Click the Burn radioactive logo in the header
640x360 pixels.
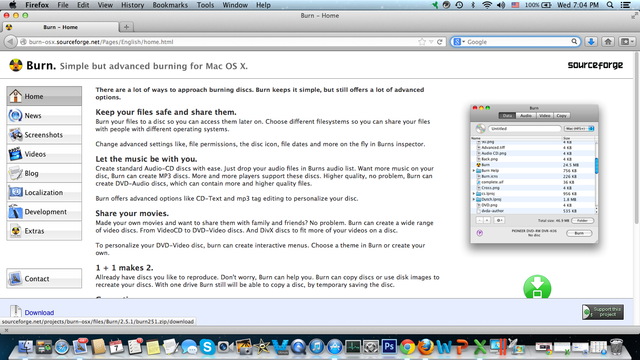(16, 65)
